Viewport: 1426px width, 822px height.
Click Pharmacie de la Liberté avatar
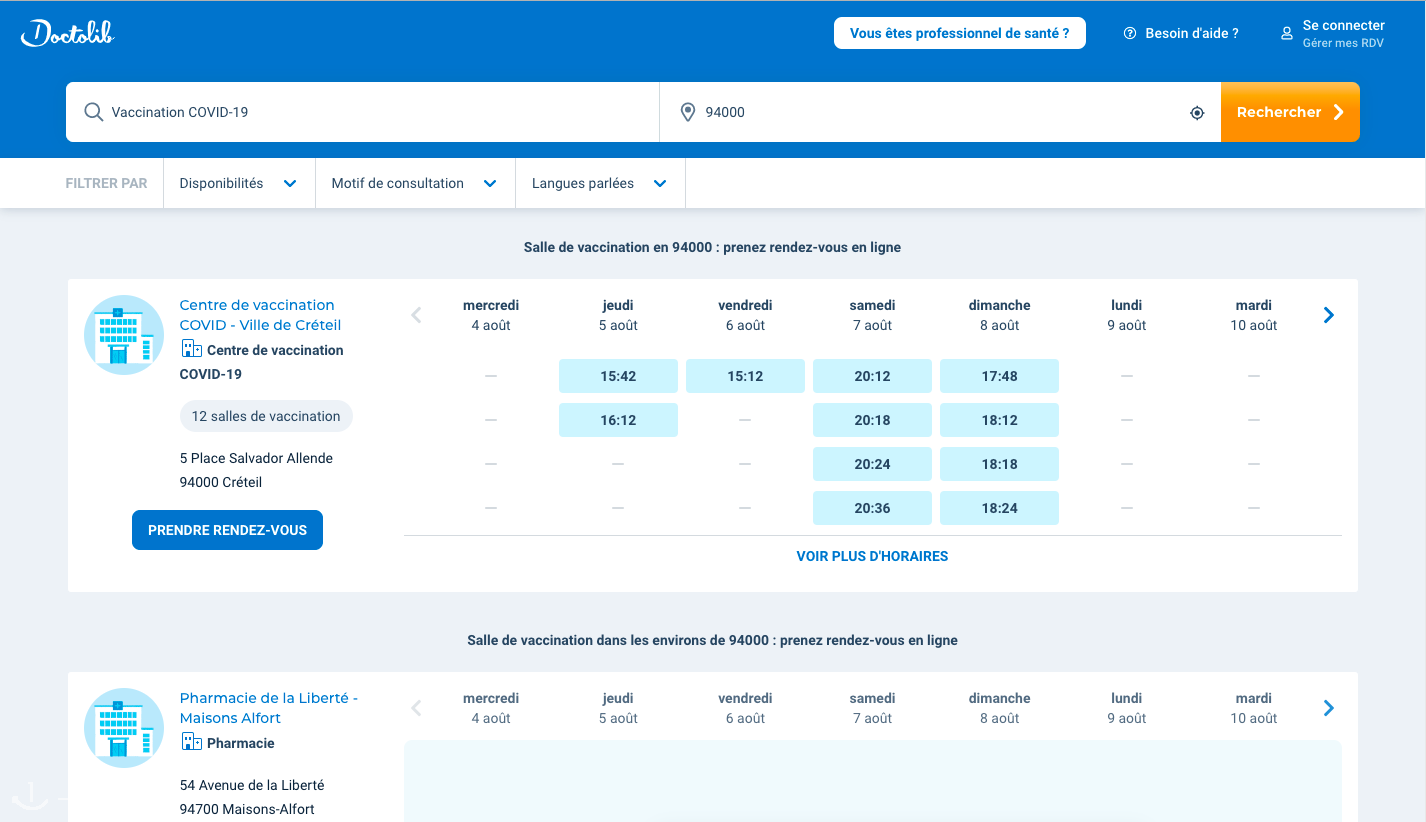click(124, 728)
